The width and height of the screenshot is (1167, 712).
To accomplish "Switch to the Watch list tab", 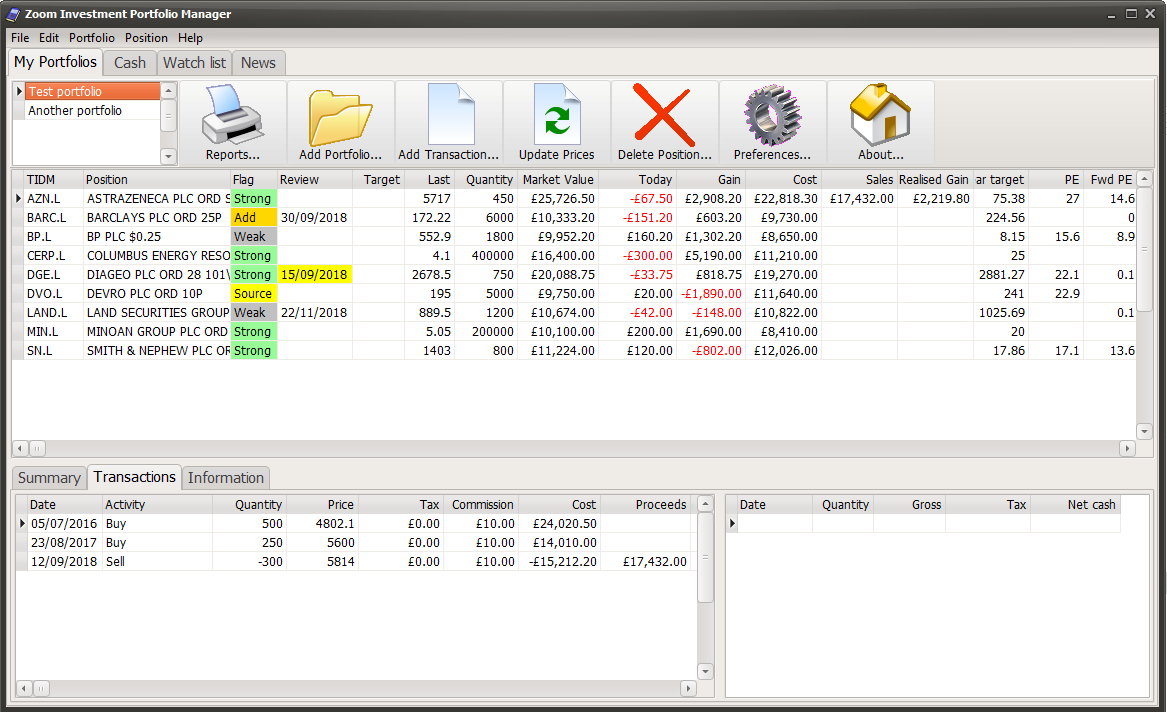I will 193,62.
